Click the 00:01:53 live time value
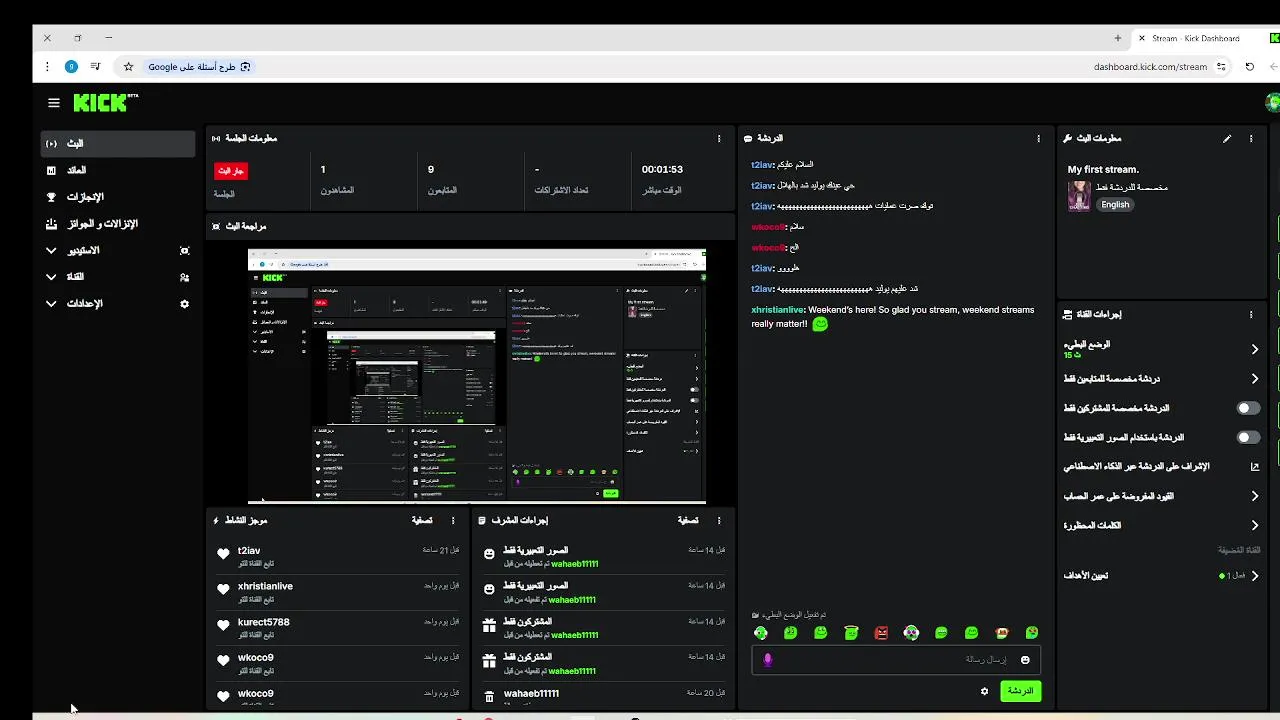1280x720 pixels. point(662,170)
